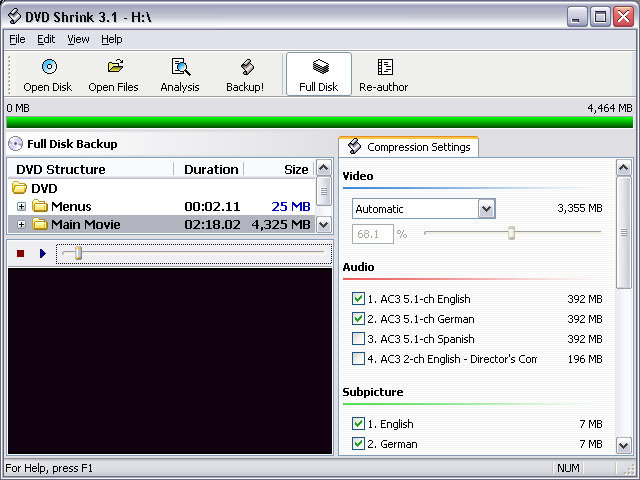Screen dimensions: 640x480
Task: Maximize the DVD Shrink window
Action: (600, 17)
